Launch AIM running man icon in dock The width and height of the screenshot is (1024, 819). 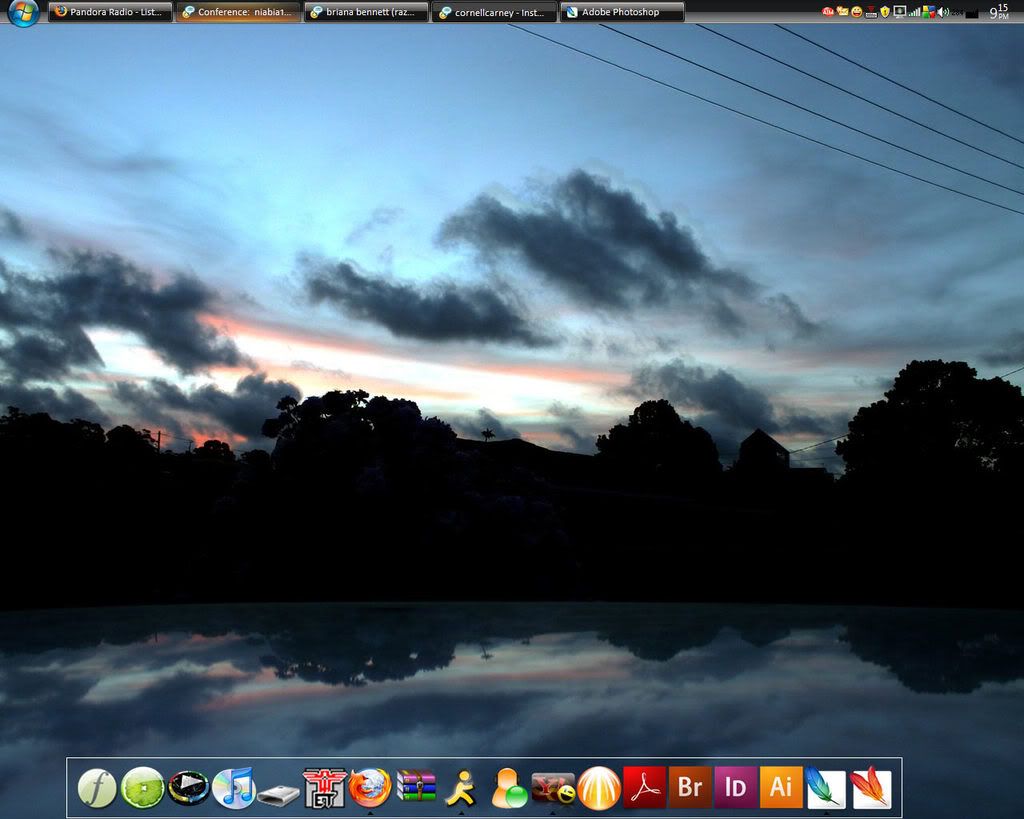point(461,788)
